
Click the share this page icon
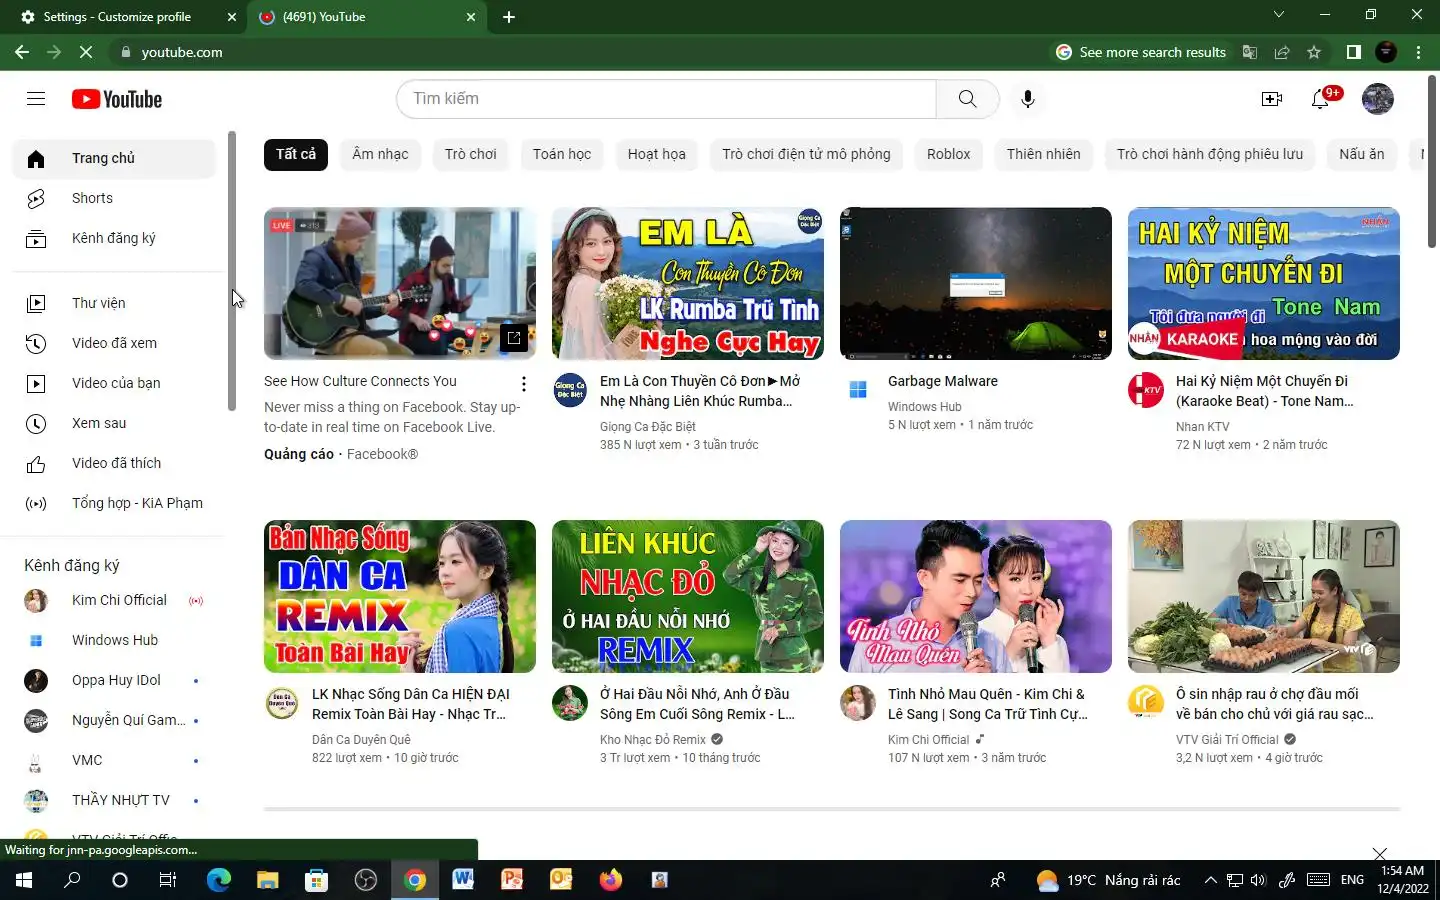point(1282,52)
